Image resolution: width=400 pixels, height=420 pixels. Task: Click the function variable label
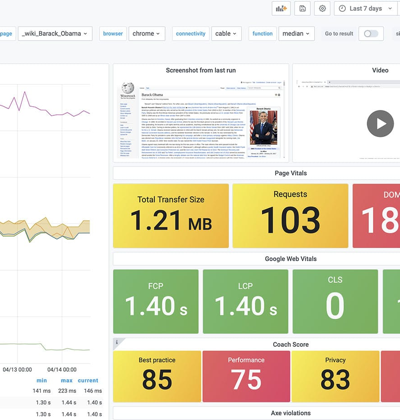click(x=262, y=34)
